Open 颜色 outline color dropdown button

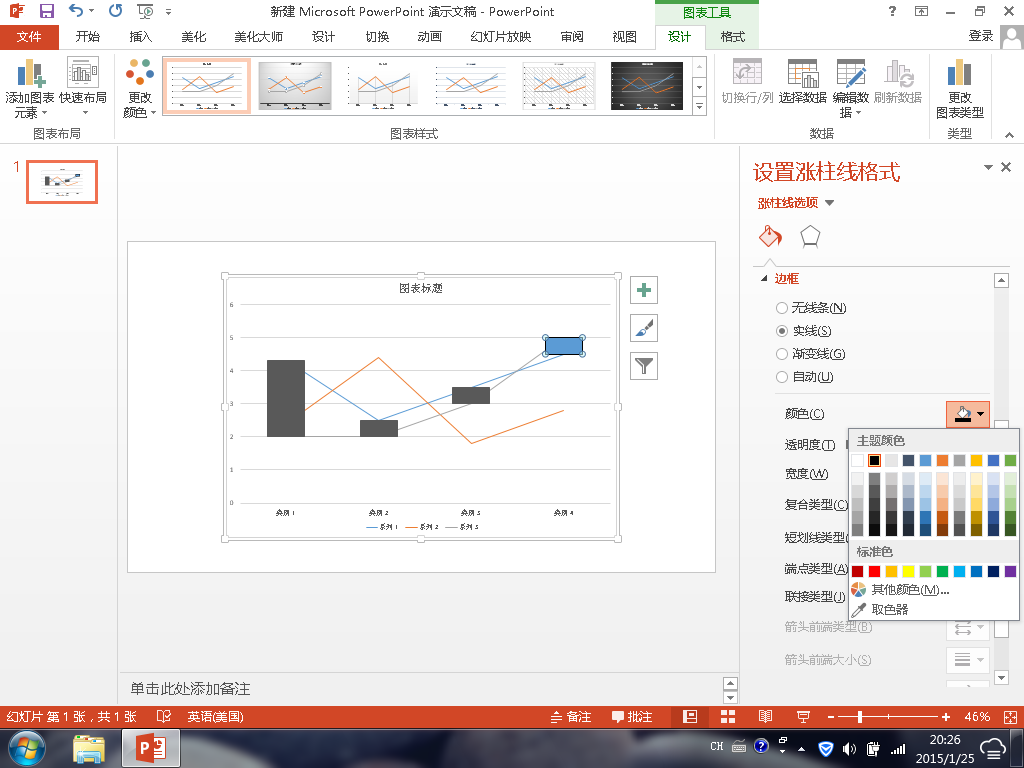click(x=968, y=414)
